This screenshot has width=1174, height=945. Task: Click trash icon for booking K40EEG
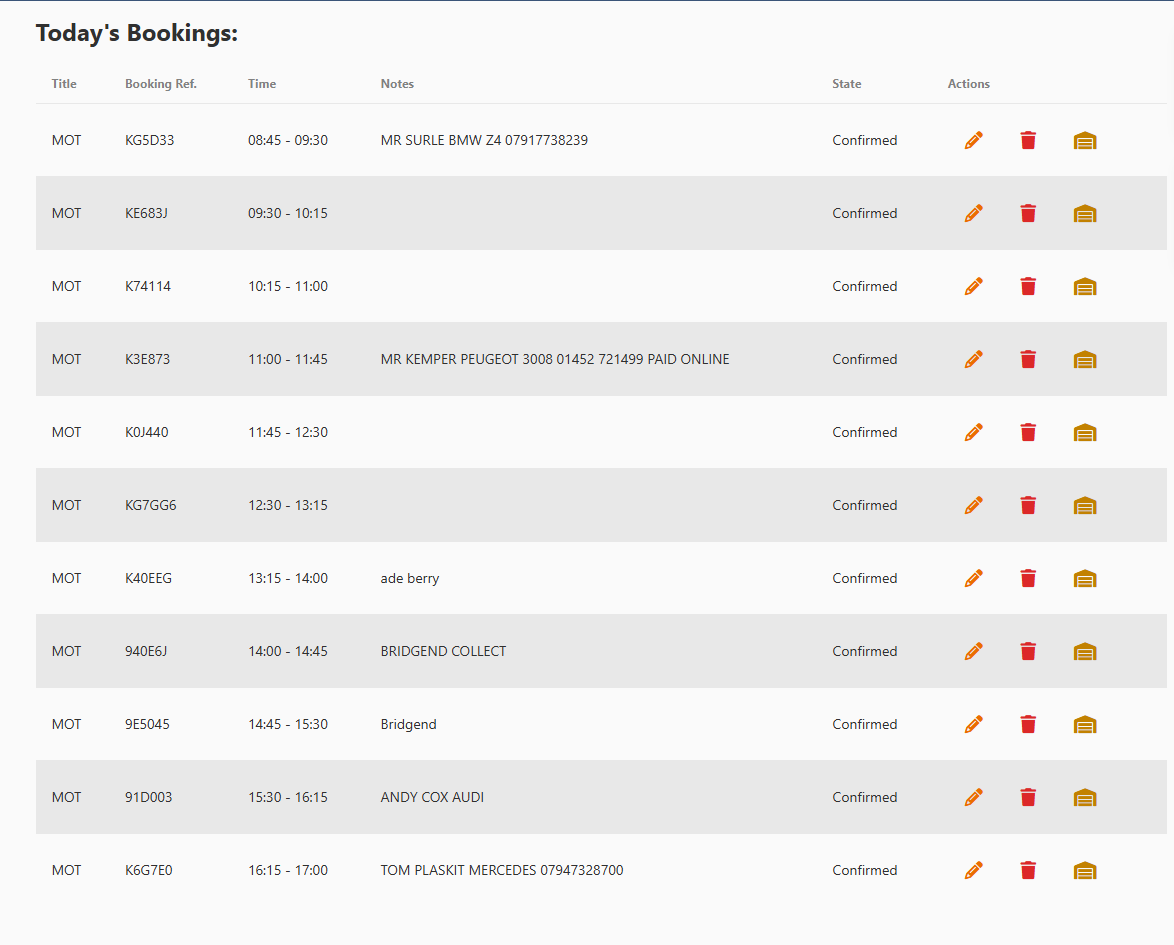tap(1028, 578)
